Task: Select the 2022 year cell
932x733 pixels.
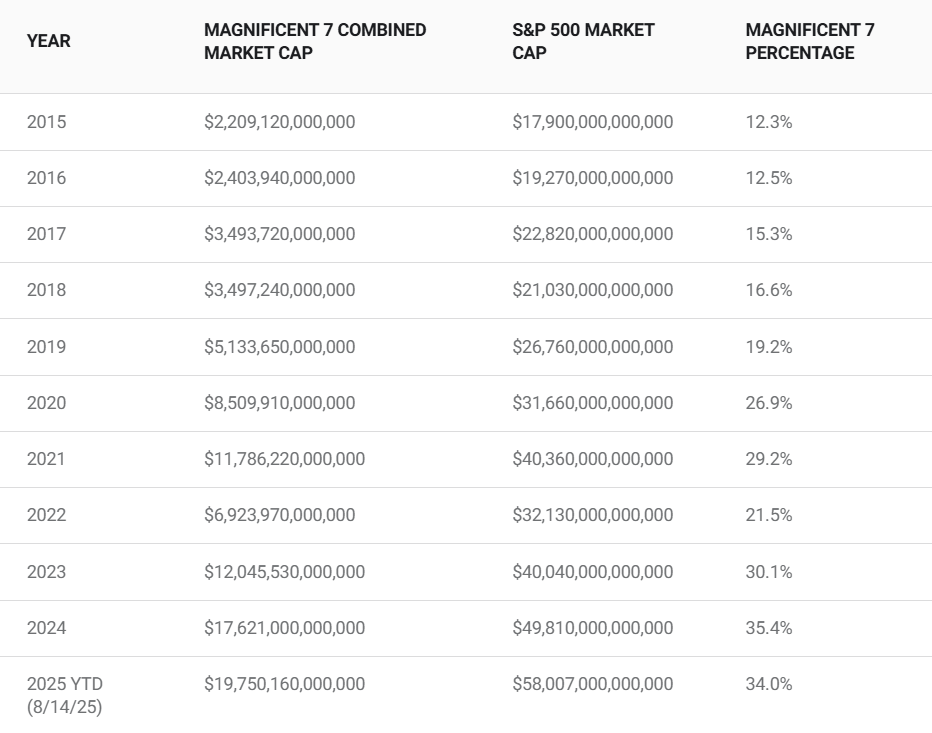Action: coord(46,514)
